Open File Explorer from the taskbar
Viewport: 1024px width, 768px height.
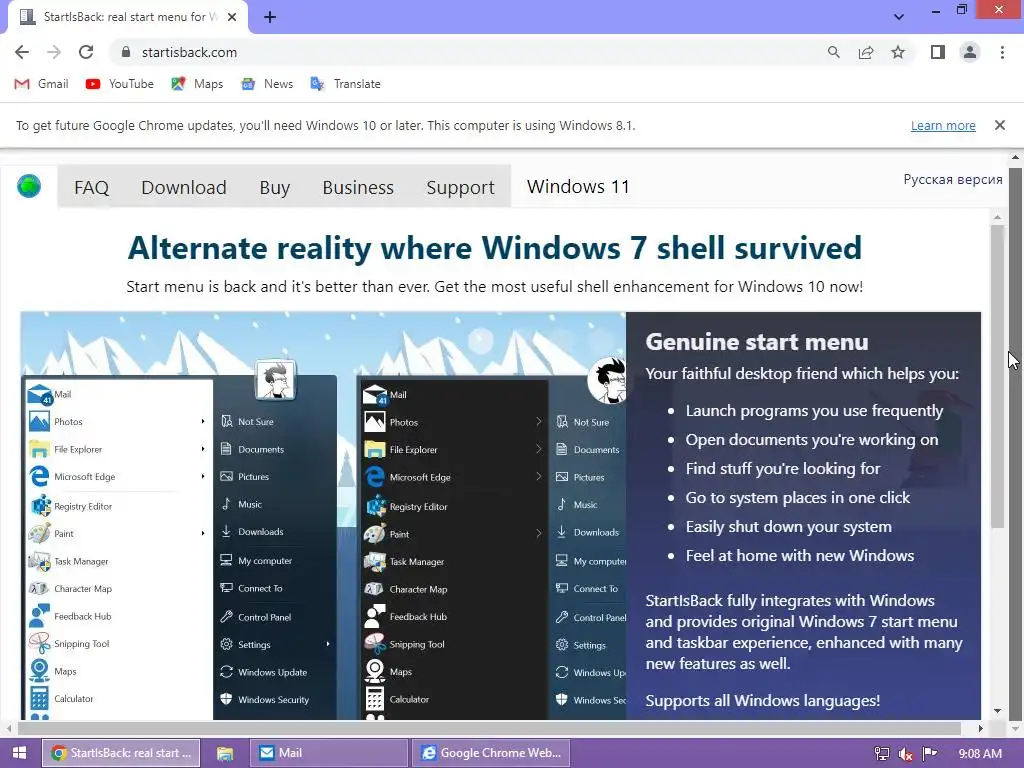(x=225, y=754)
